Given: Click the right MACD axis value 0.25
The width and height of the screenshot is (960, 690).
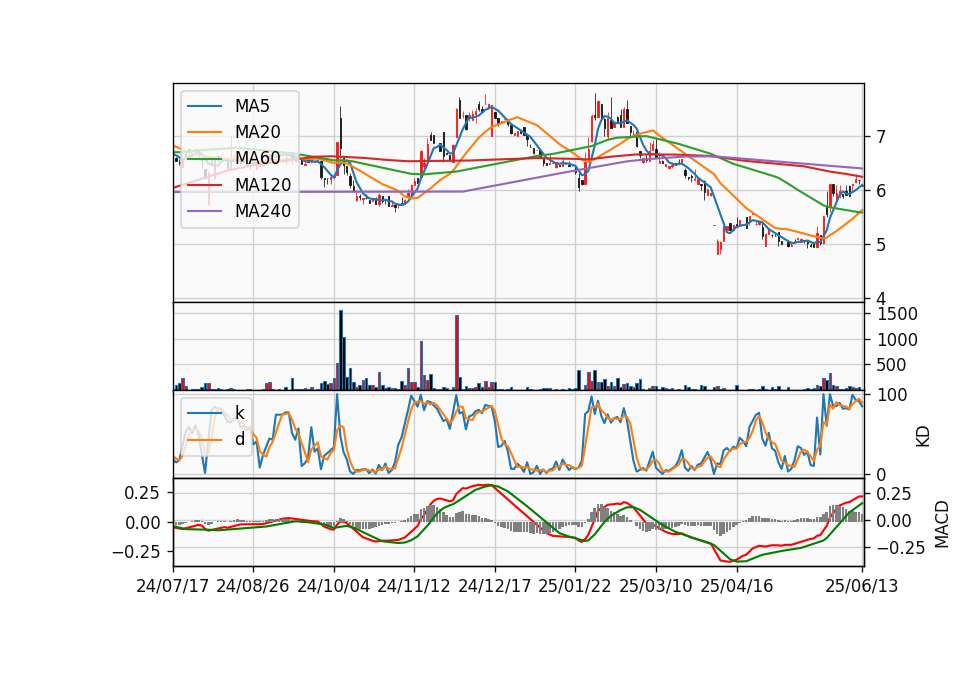Looking at the screenshot, I should (x=894, y=493).
